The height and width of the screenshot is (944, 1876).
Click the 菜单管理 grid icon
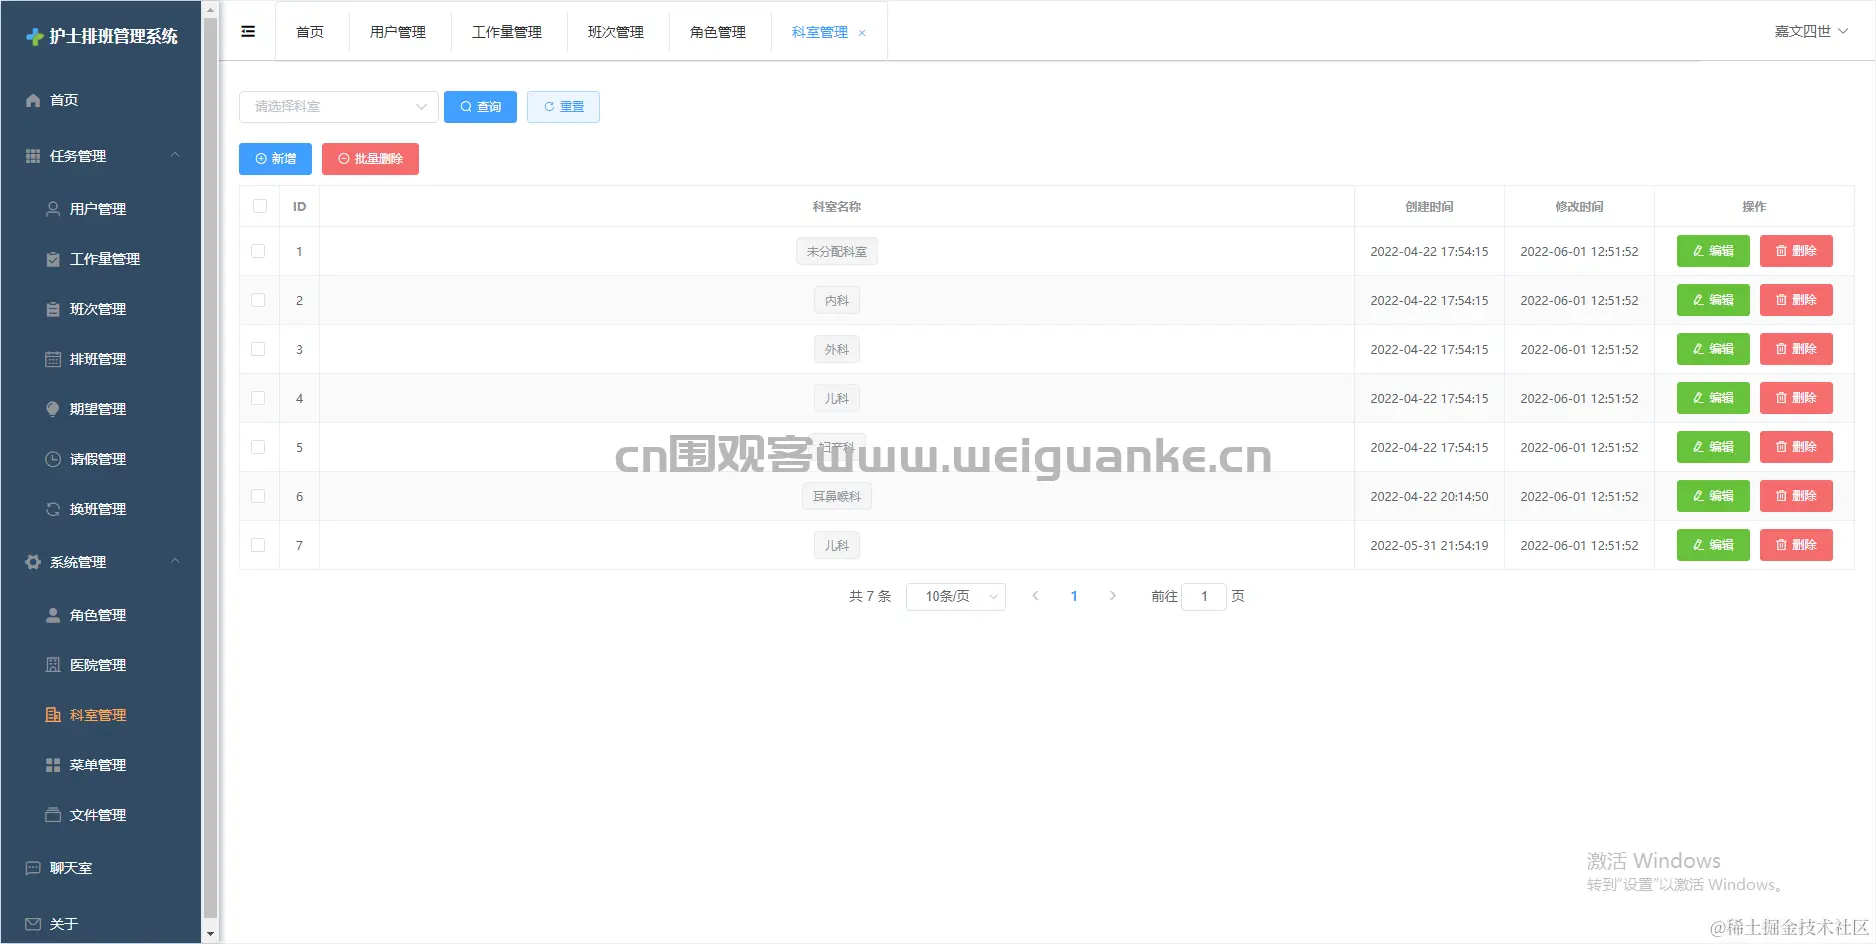click(x=53, y=765)
